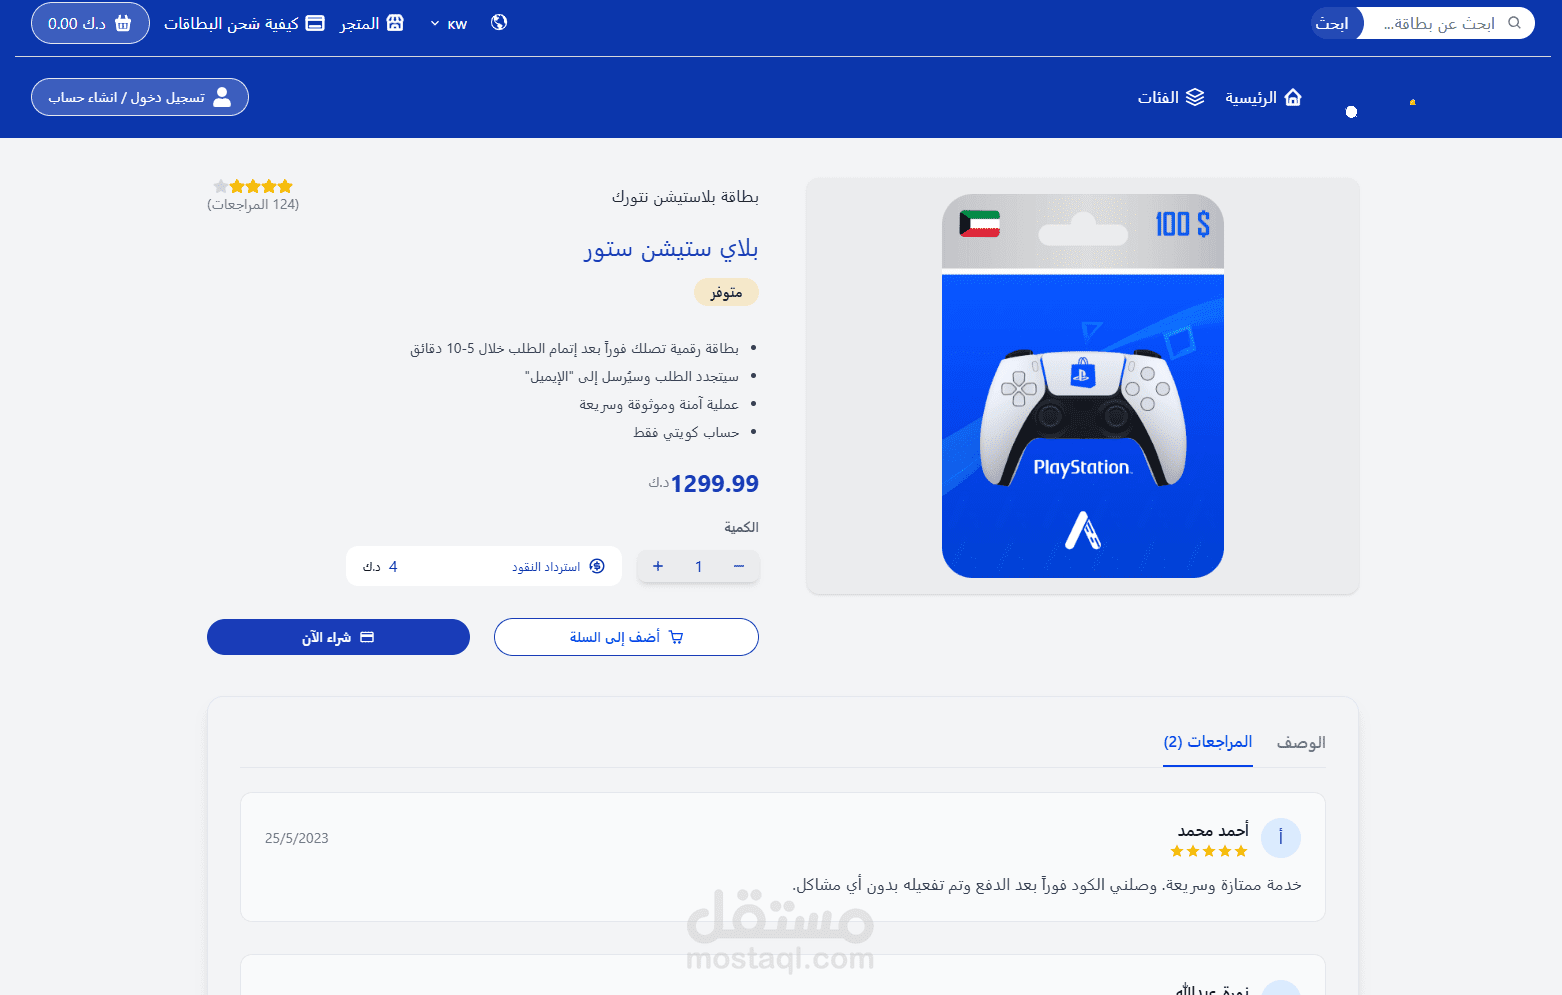This screenshot has width=1562, height=995.
Task: Click the card icon for كيفية شحن البطاقات
Action: tap(315, 23)
